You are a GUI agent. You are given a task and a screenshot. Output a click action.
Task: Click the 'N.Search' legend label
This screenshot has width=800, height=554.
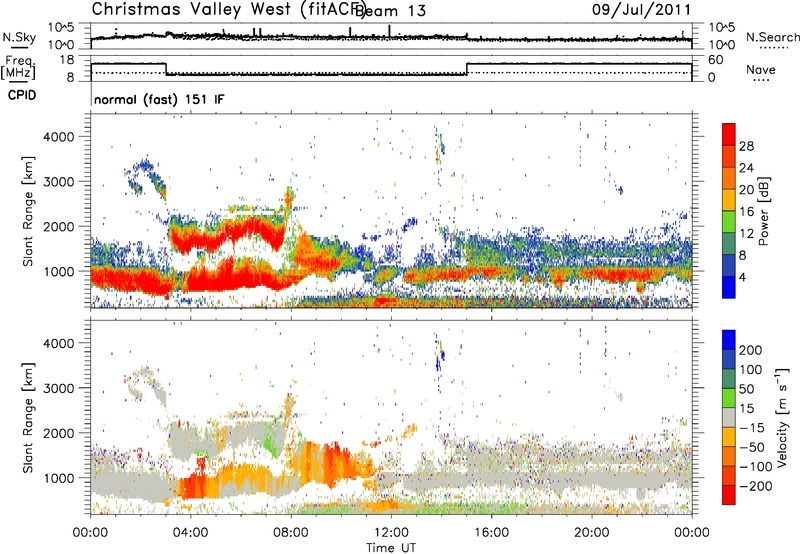772,37
